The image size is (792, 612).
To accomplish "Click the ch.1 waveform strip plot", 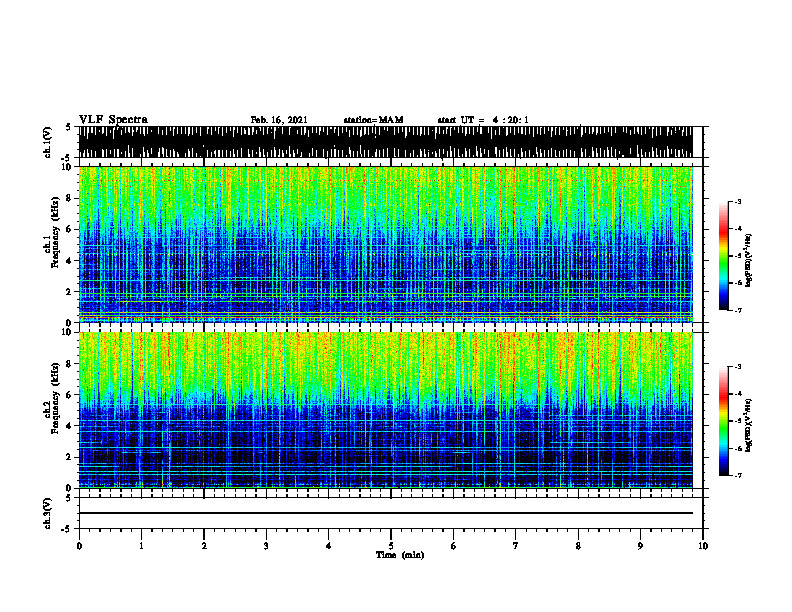I will [x=385, y=142].
